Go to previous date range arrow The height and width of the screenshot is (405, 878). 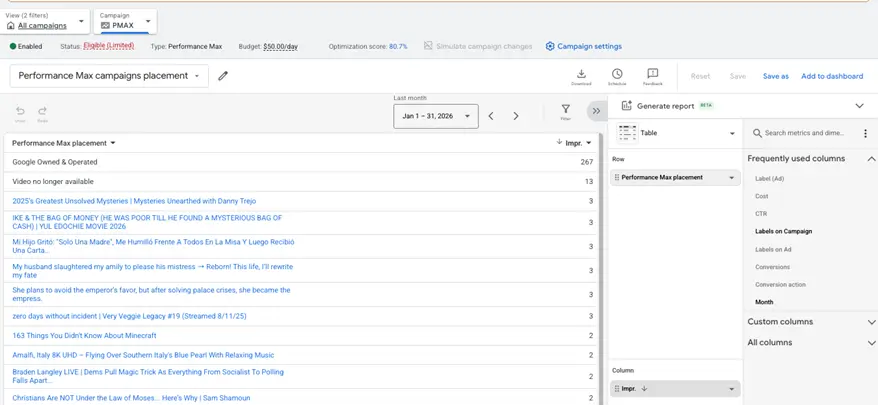[491, 116]
